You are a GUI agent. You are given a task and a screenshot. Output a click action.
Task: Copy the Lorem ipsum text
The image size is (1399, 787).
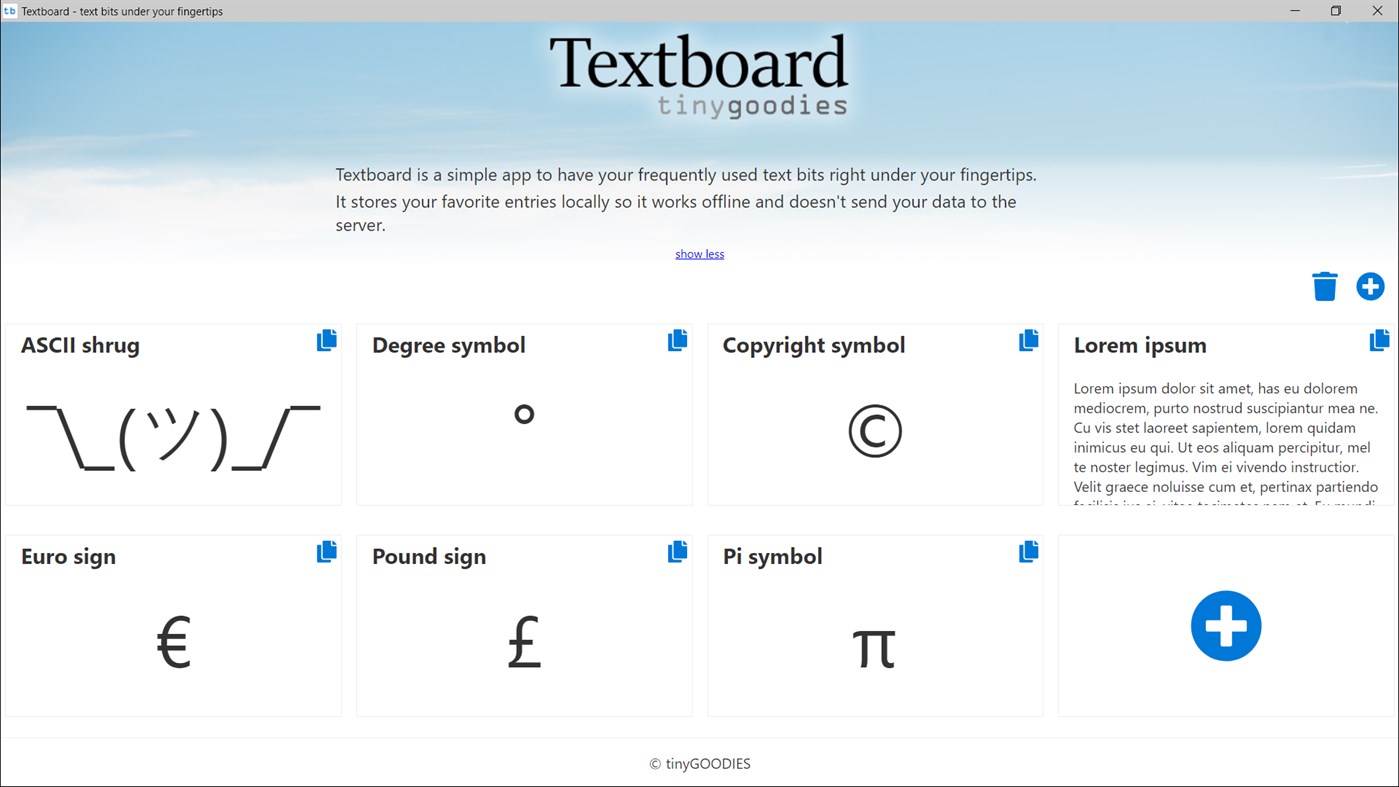(1379, 340)
